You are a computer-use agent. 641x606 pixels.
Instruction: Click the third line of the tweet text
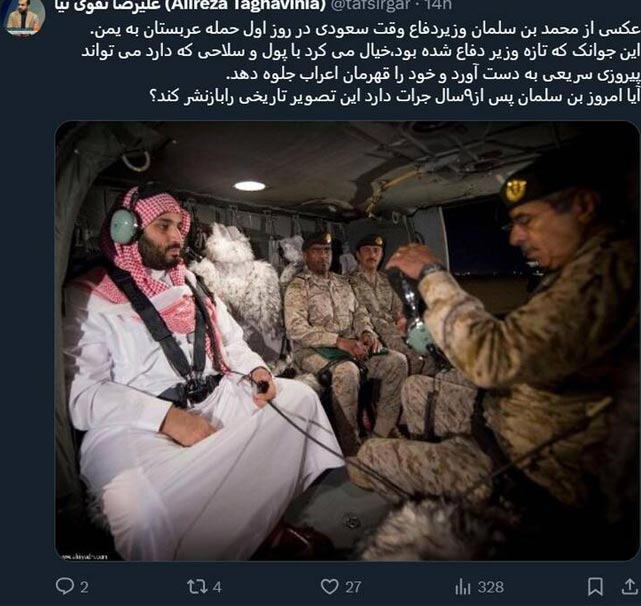pyautogui.click(x=433, y=74)
